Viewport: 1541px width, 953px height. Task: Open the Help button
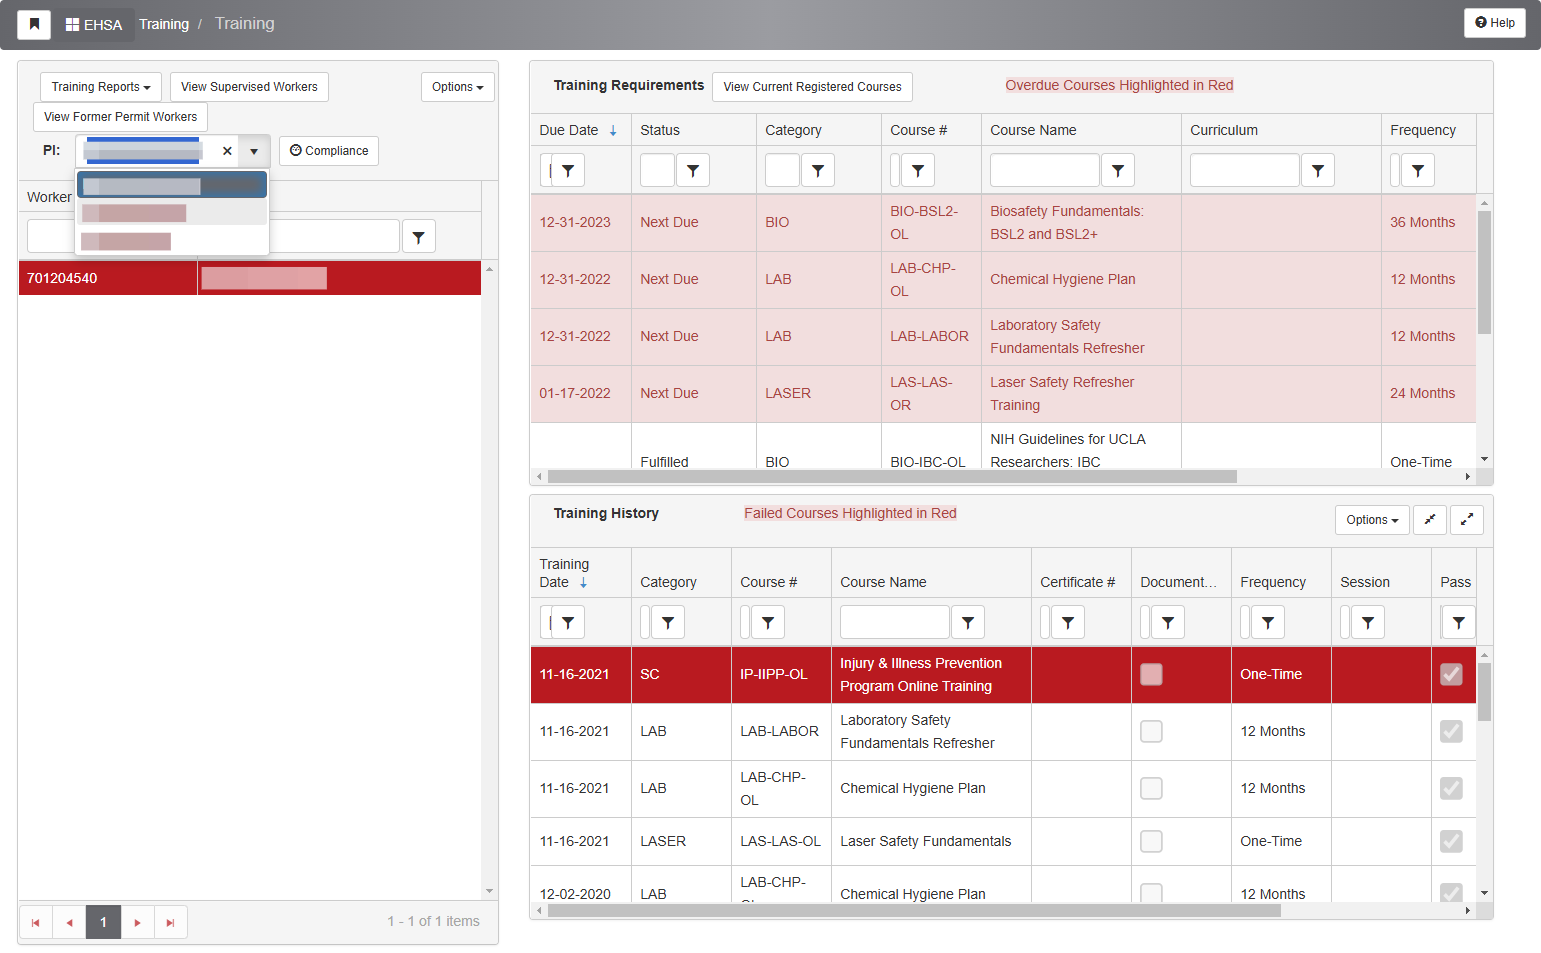point(1495,23)
